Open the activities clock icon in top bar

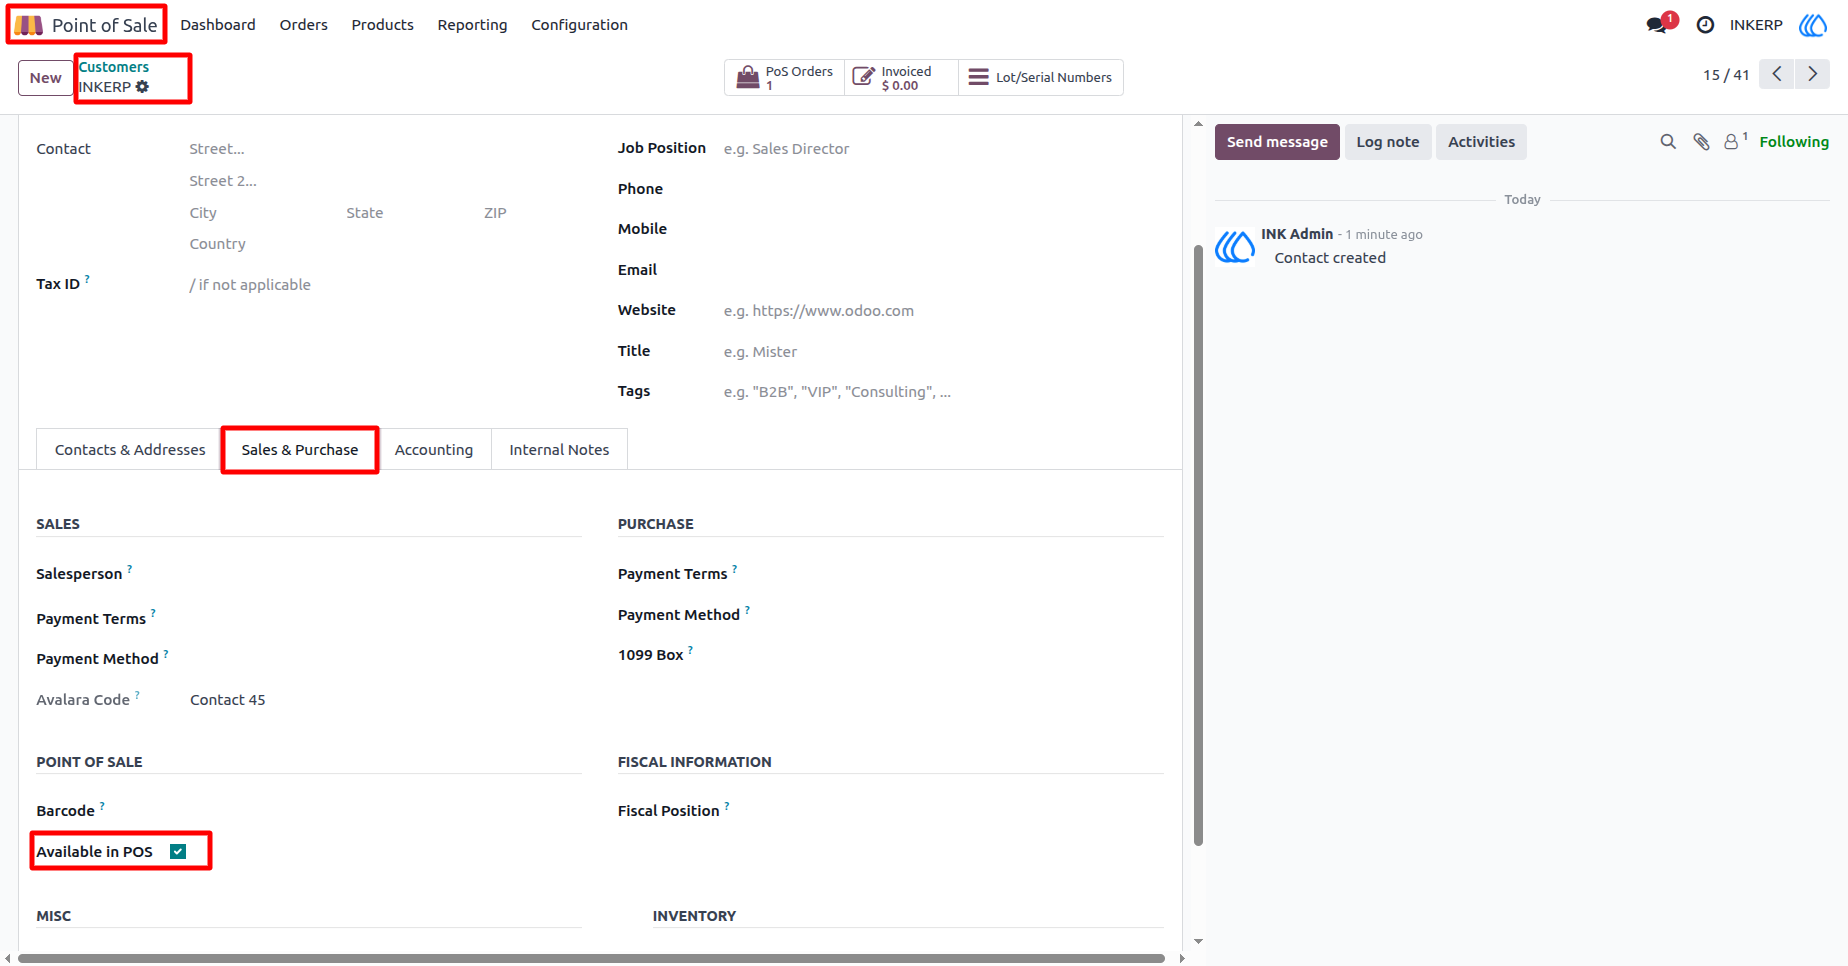pyautogui.click(x=1705, y=25)
